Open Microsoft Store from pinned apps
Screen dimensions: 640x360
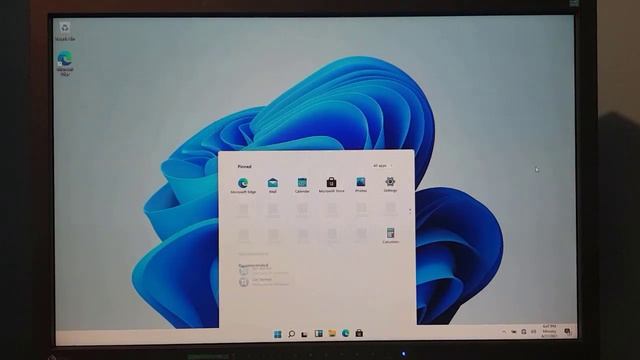pyautogui.click(x=331, y=185)
